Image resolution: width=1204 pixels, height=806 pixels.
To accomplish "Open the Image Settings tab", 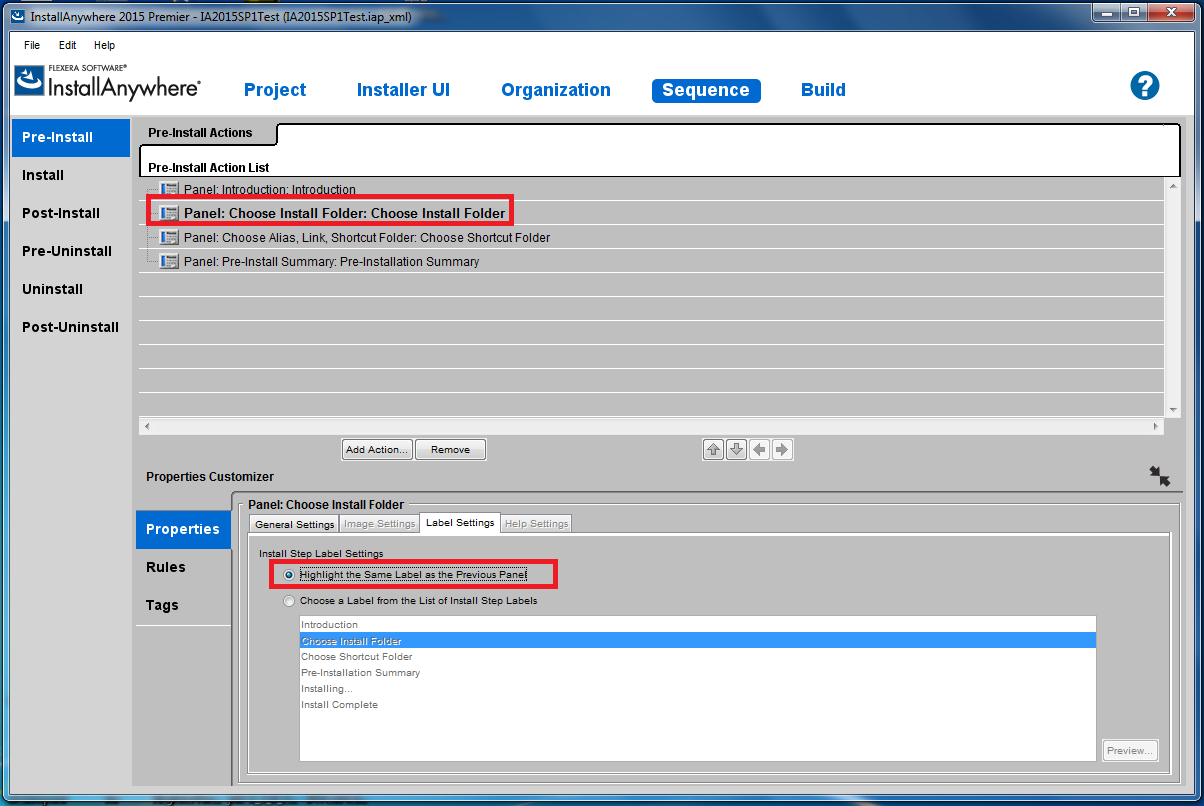I will [x=379, y=524].
